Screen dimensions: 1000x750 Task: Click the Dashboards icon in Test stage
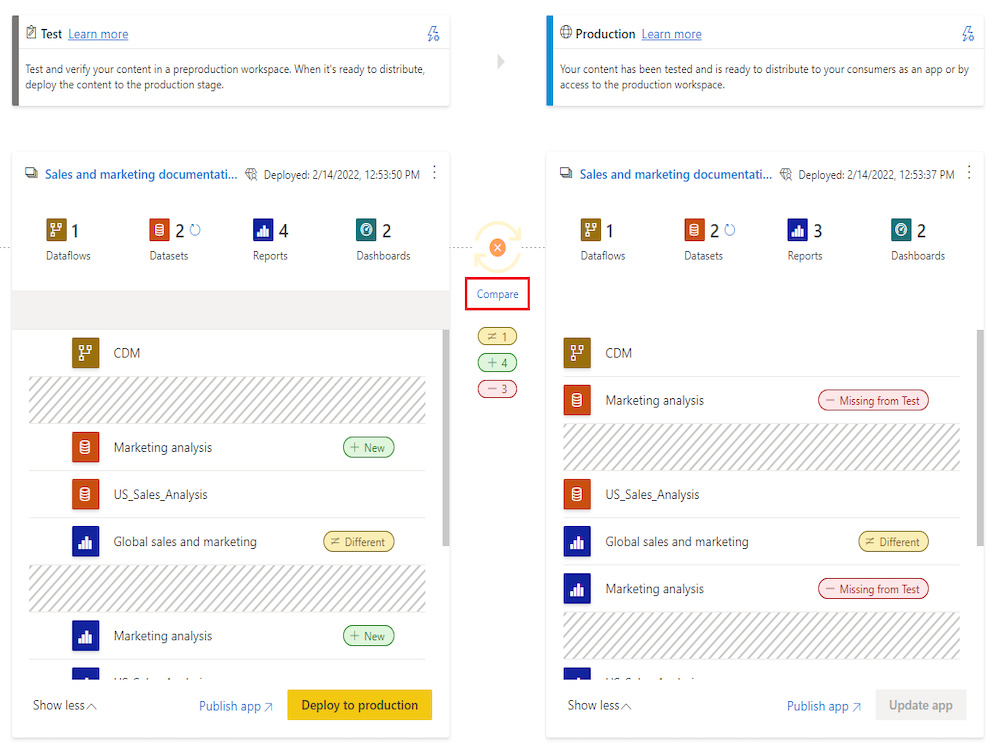[366, 230]
